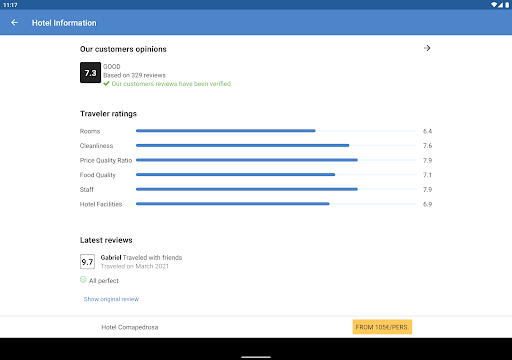Tap the 6.9 Hotel Facilities score value
Image resolution: width=512 pixels, height=360 pixels.
pos(427,204)
